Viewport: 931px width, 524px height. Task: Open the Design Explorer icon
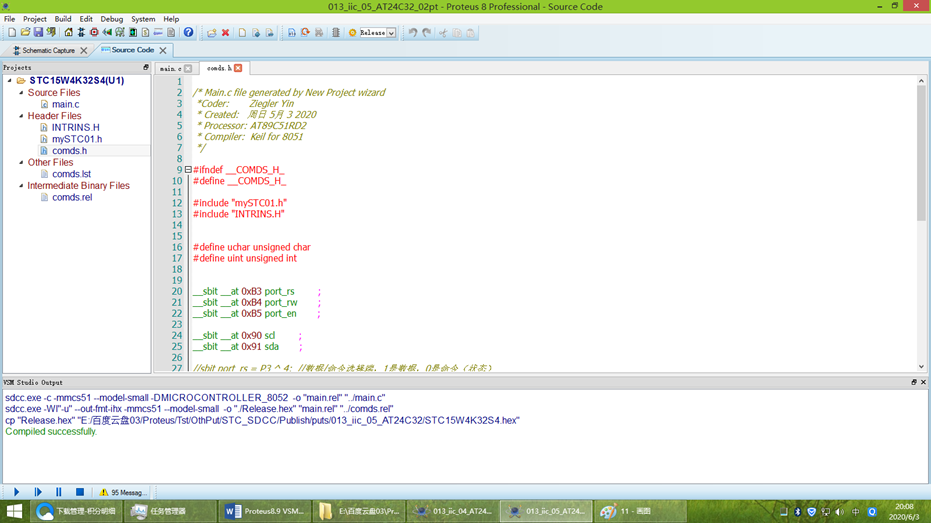(133, 33)
